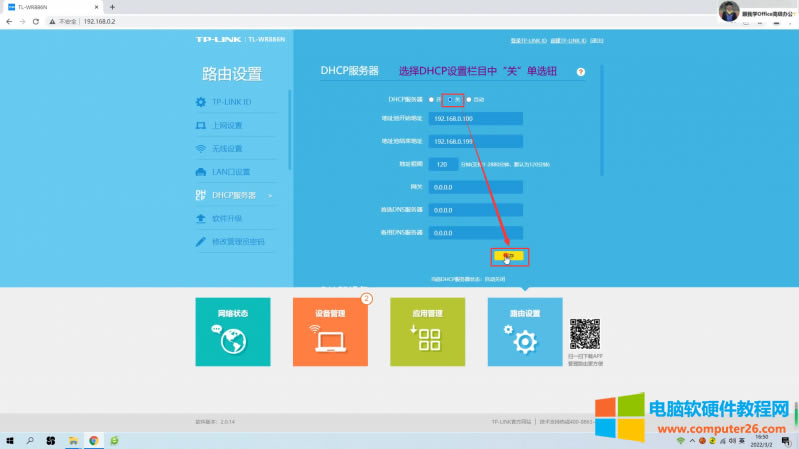Click the TP-LINK ID gear icon in sidebar
Screen dimensions: 799x449
tap(201, 102)
